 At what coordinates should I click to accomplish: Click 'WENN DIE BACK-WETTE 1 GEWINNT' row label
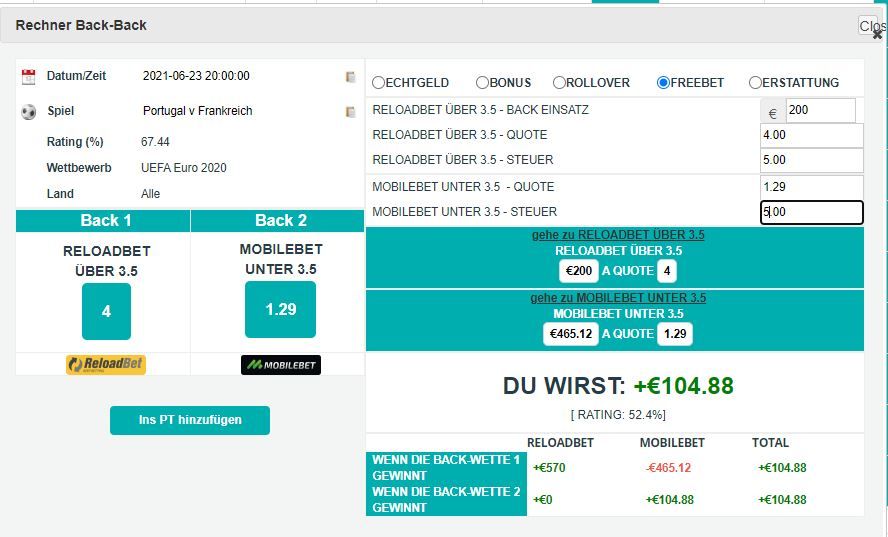click(446, 468)
